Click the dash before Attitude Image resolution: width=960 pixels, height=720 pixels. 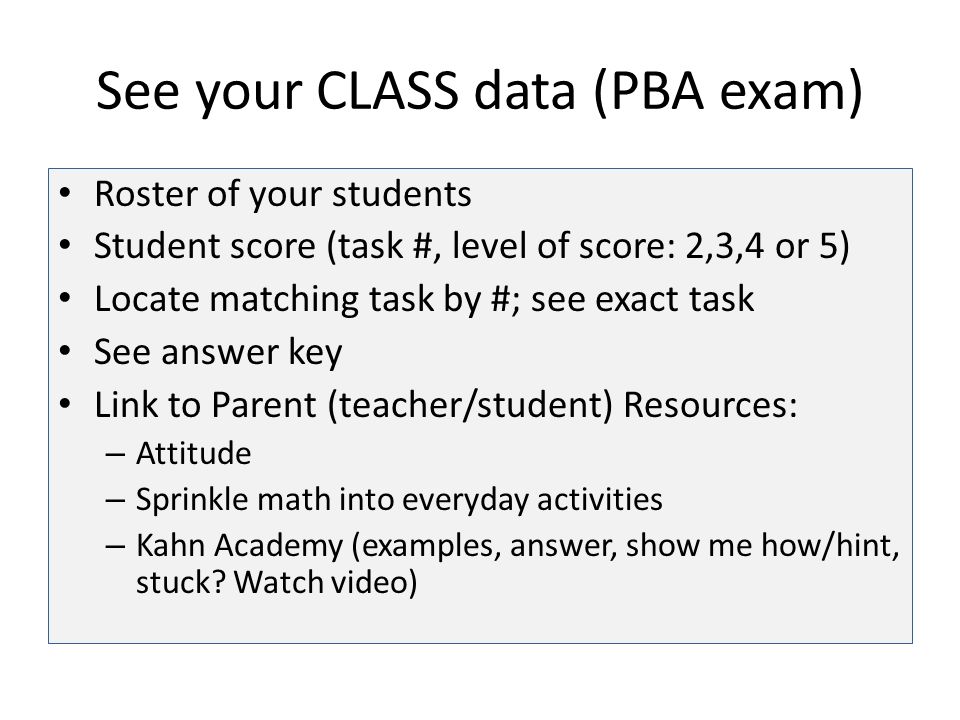(x=114, y=455)
